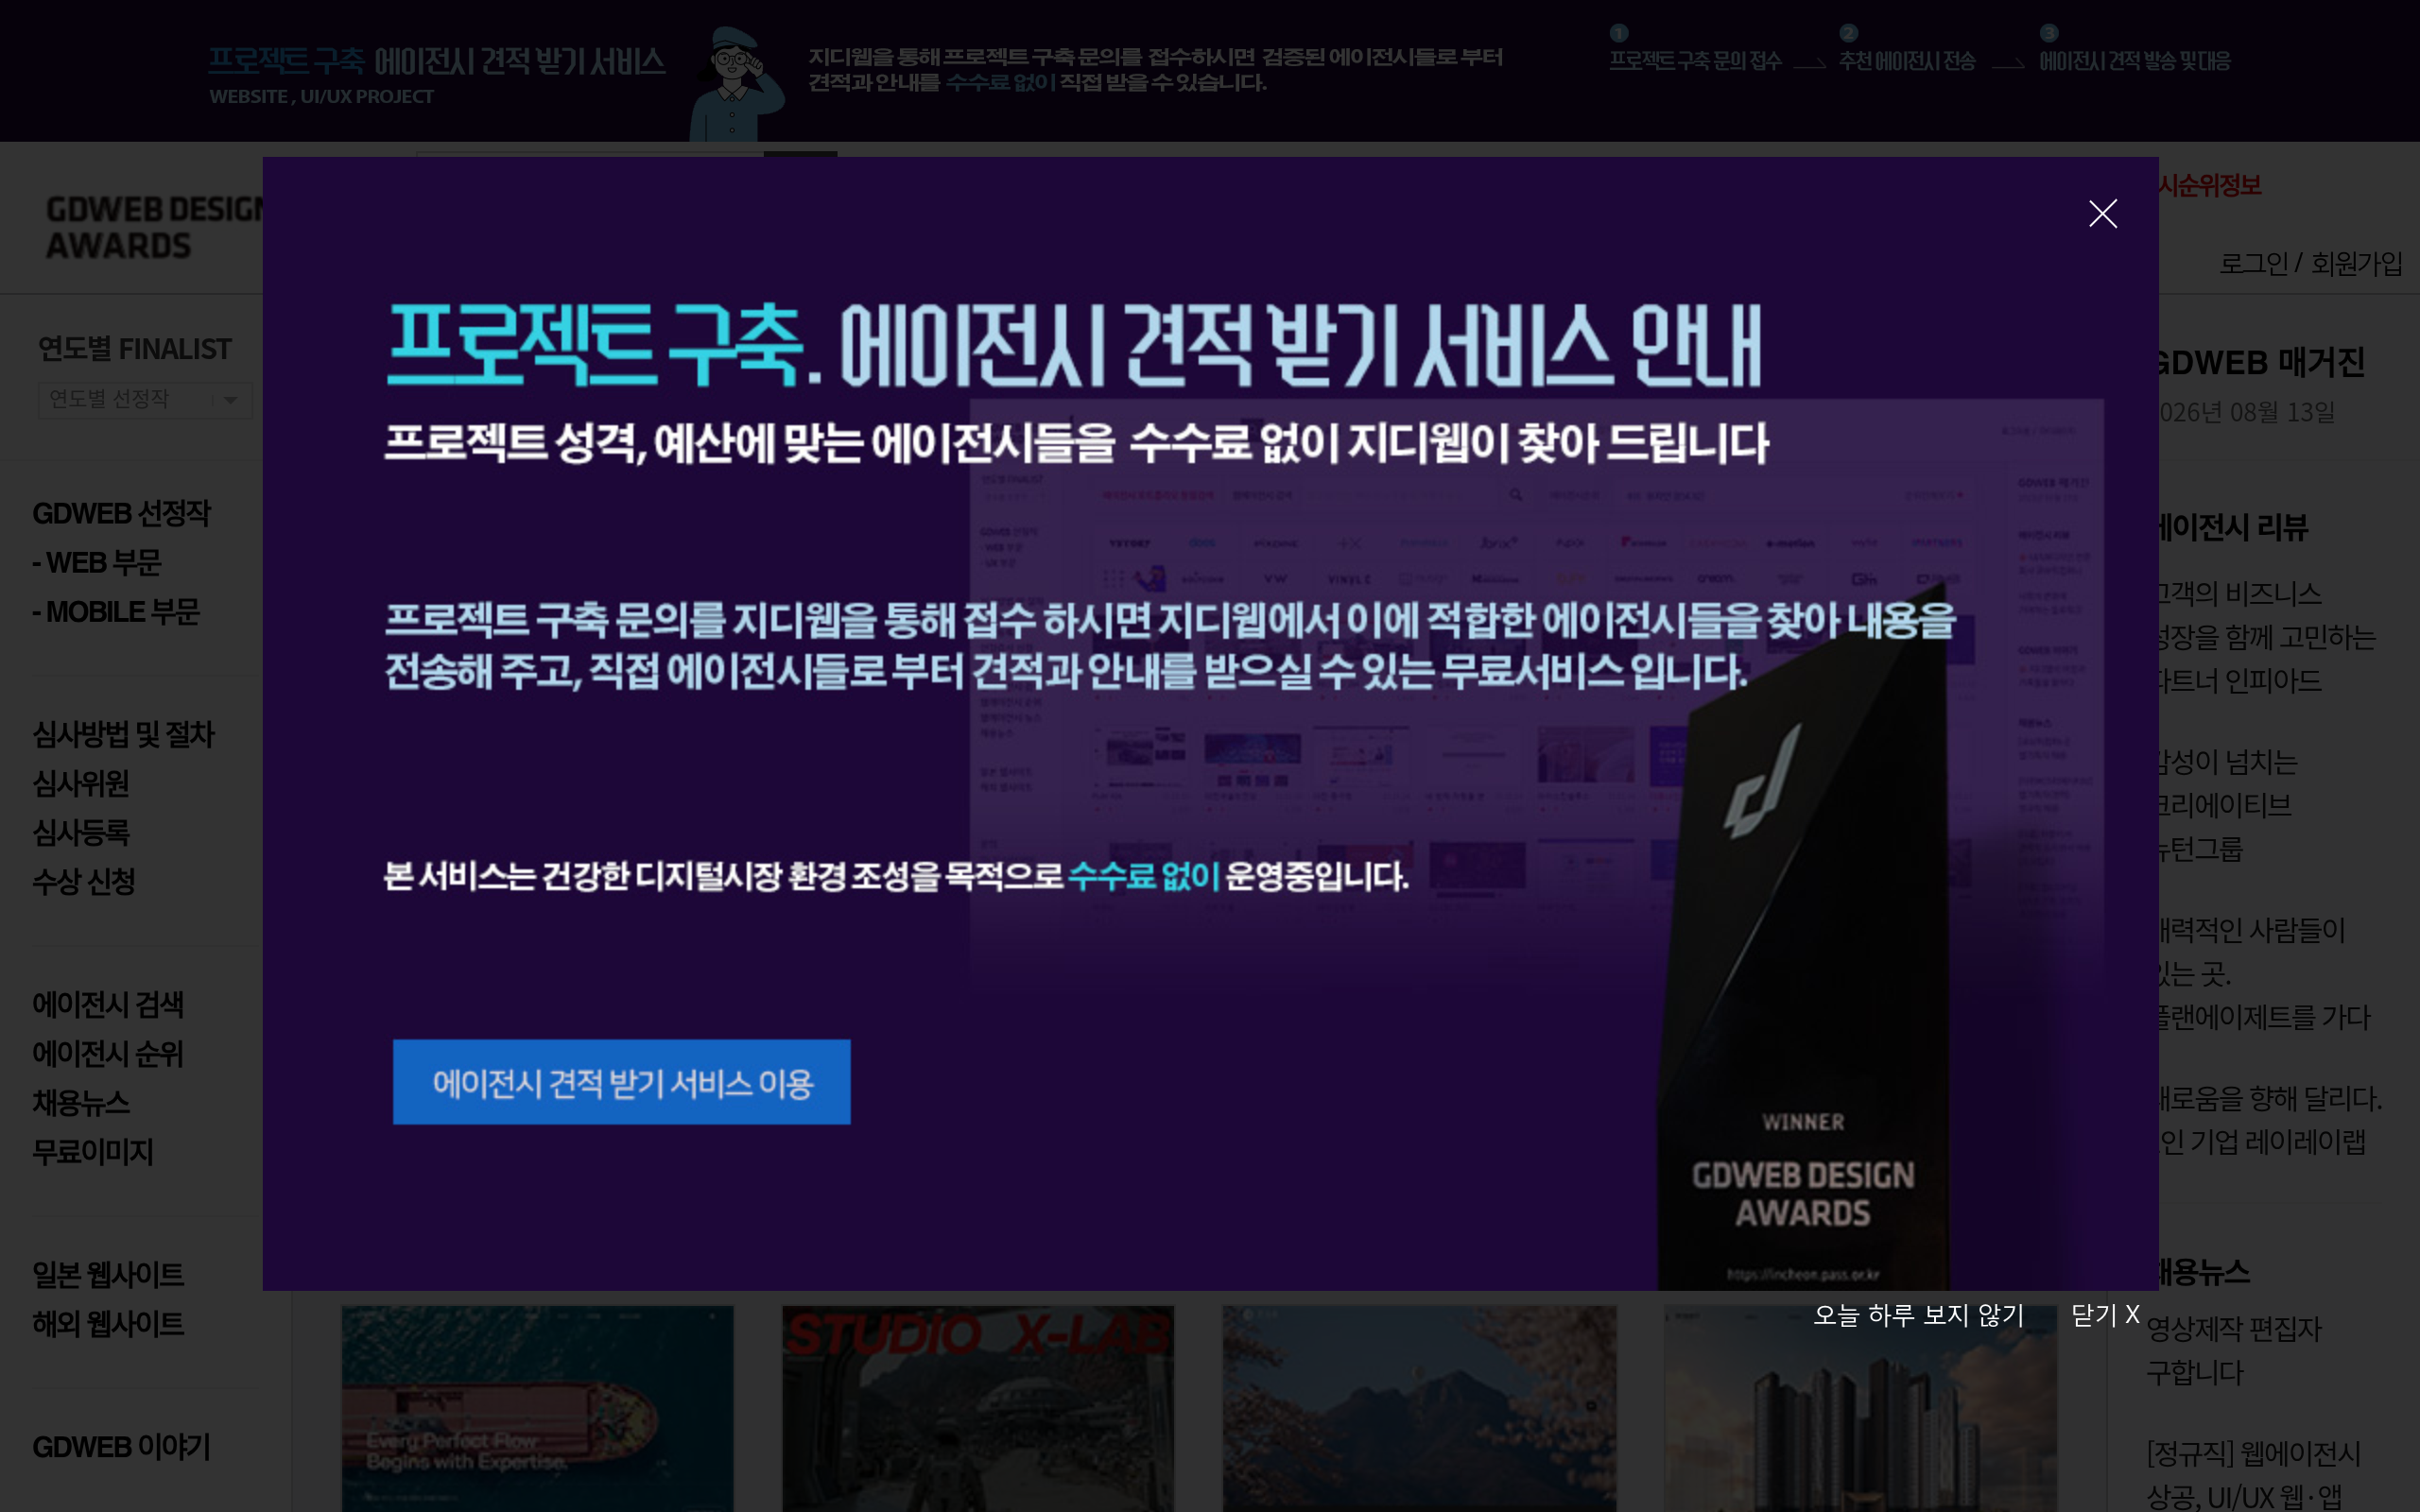2420x1512 pixels.
Task: Click GDWEB 매거진 heading
Action: point(2260,362)
